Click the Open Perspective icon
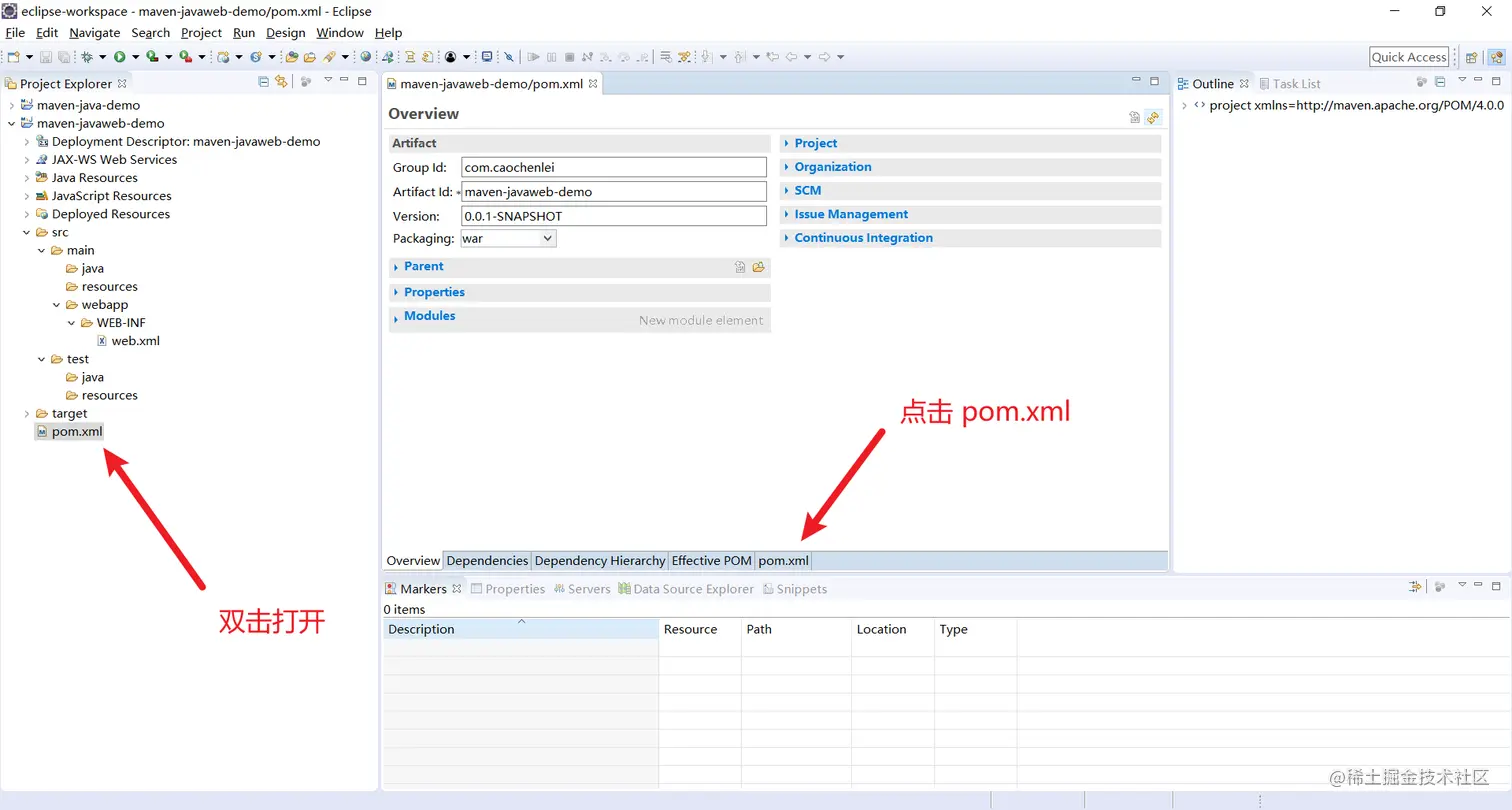The width and height of the screenshot is (1512, 810). [x=1471, y=57]
